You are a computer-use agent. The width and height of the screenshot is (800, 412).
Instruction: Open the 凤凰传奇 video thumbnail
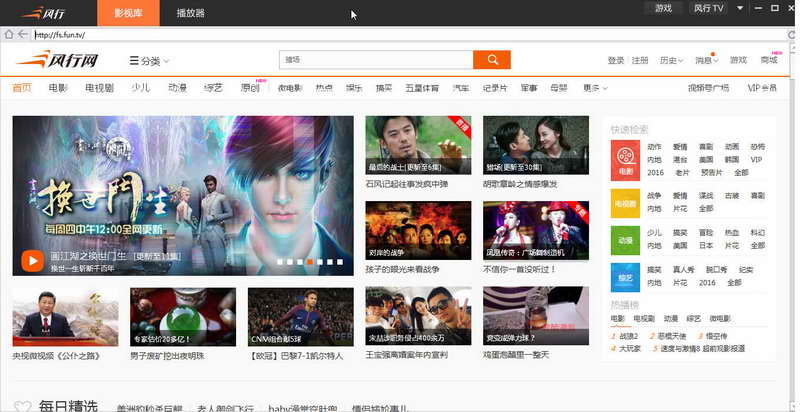[536, 230]
